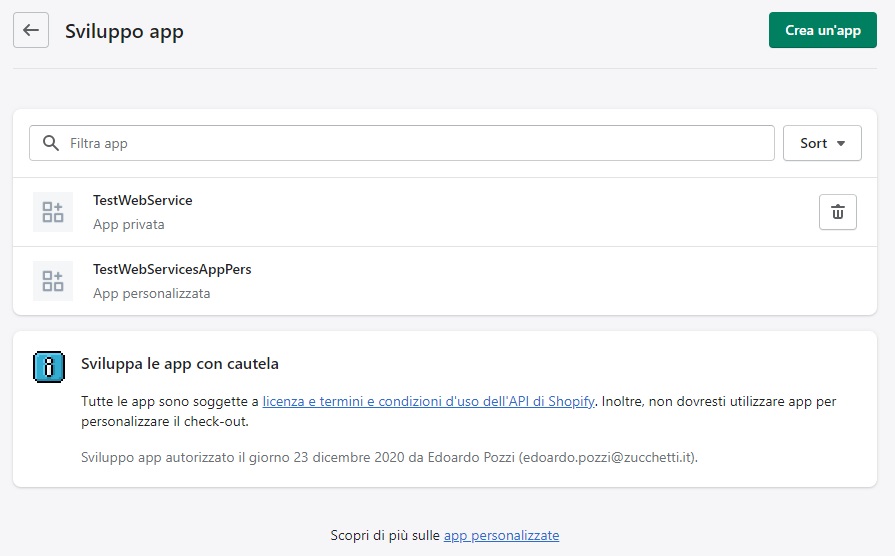The width and height of the screenshot is (895, 556).
Task: Open the Shopify API license and terms link
Action: [428, 401]
